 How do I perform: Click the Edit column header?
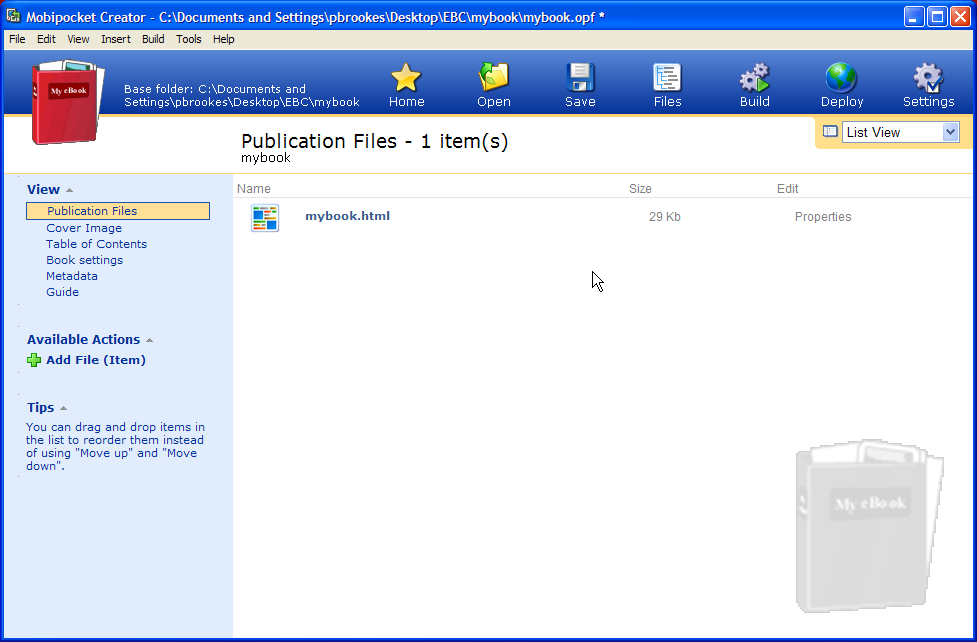pyautogui.click(x=788, y=189)
